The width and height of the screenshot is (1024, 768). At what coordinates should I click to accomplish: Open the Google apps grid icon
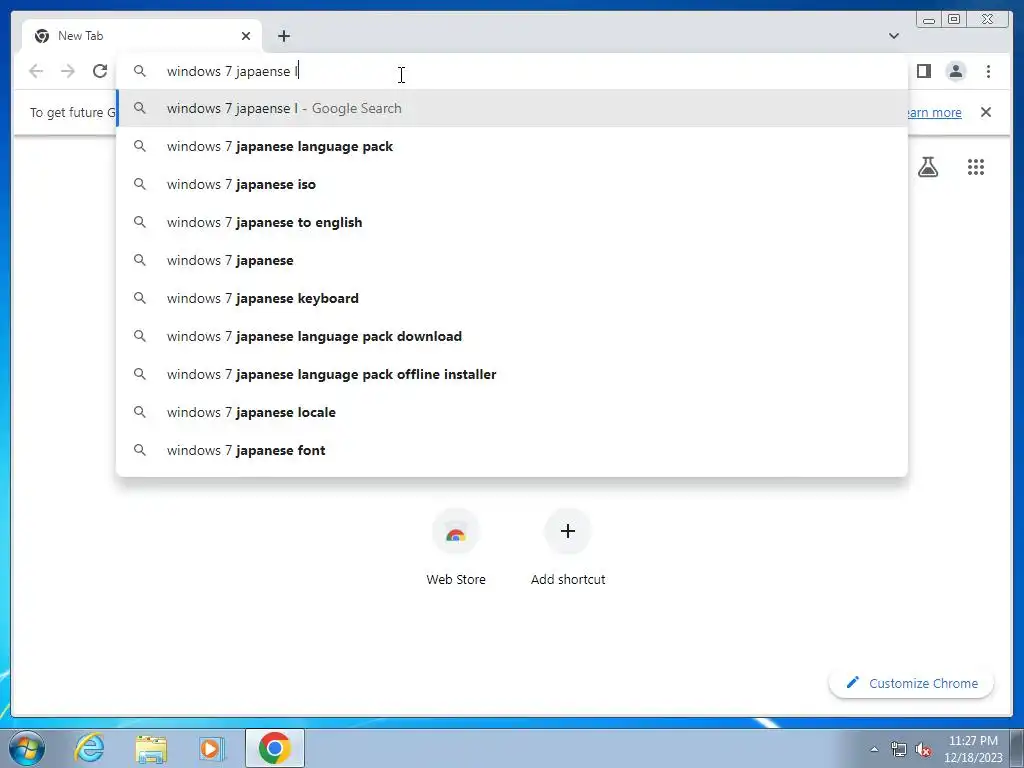point(976,167)
